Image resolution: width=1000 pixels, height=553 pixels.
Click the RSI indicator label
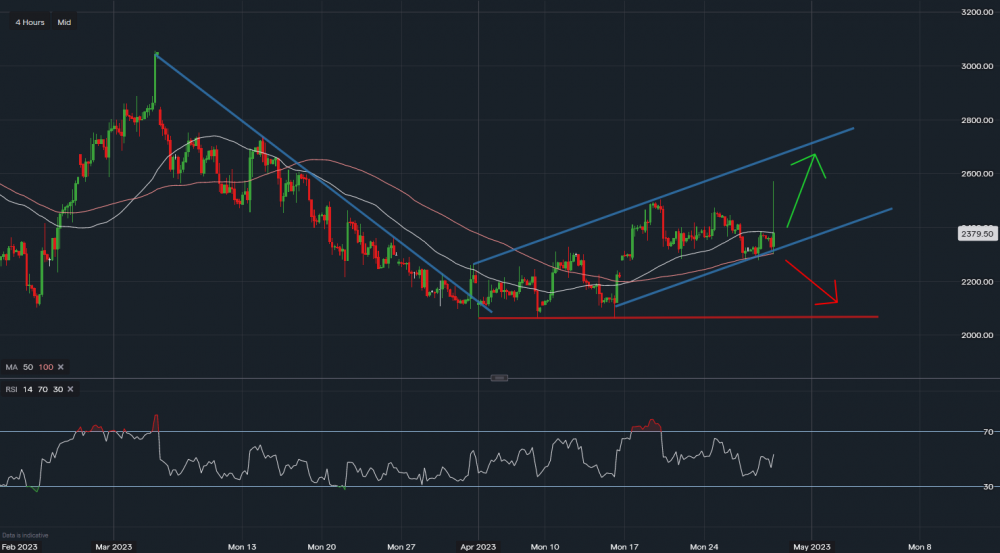11,388
